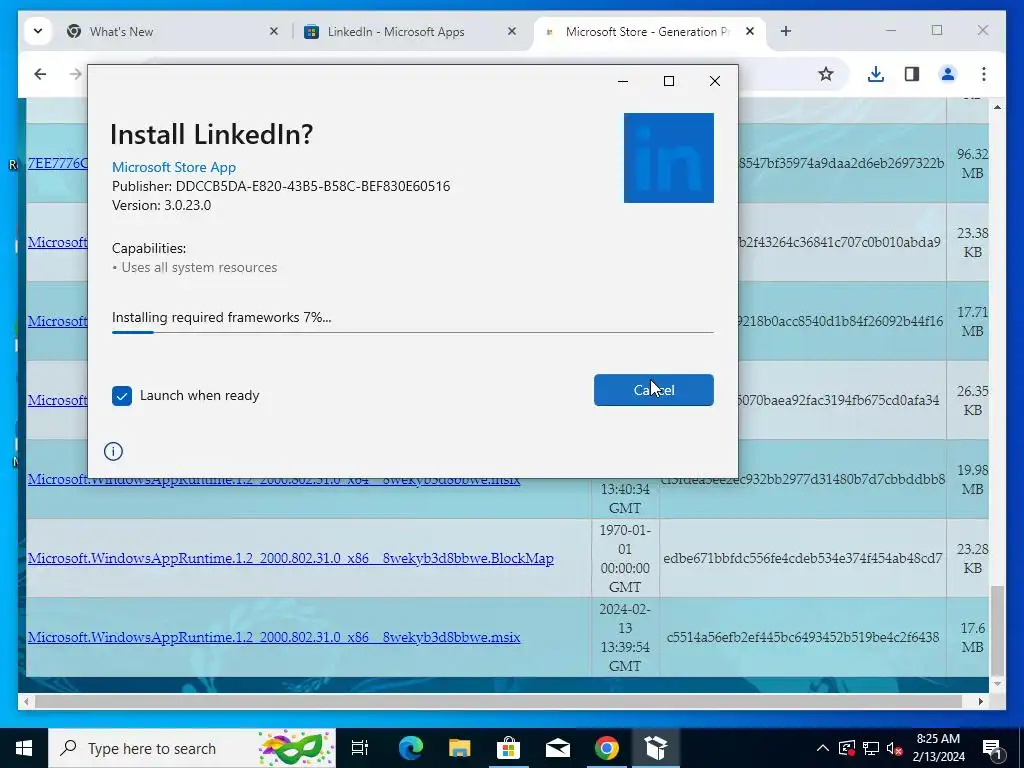Open the Windows Start menu

pos(24,748)
